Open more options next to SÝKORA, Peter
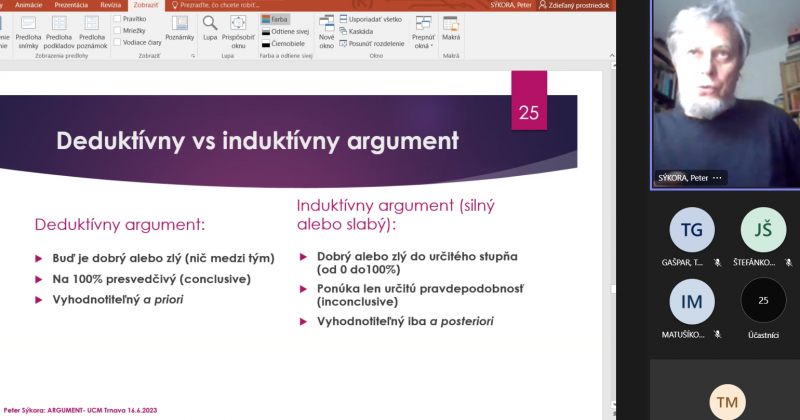The height and width of the screenshot is (420, 800). (716, 177)
